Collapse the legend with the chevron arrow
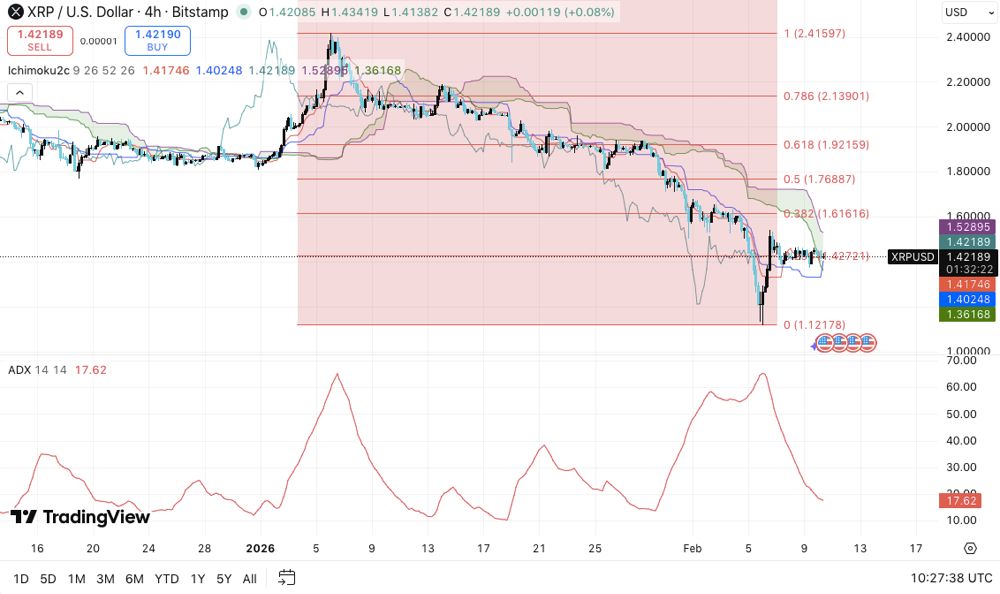 (18, 90)
